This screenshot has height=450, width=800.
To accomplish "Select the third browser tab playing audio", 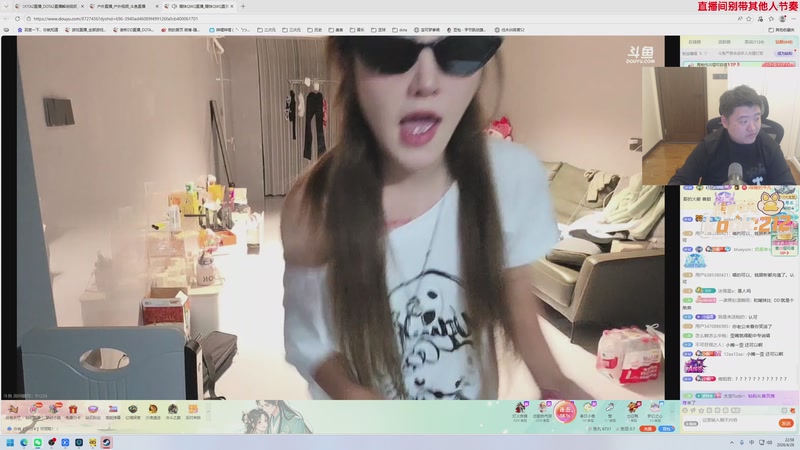I will click(x=199, y=6).
